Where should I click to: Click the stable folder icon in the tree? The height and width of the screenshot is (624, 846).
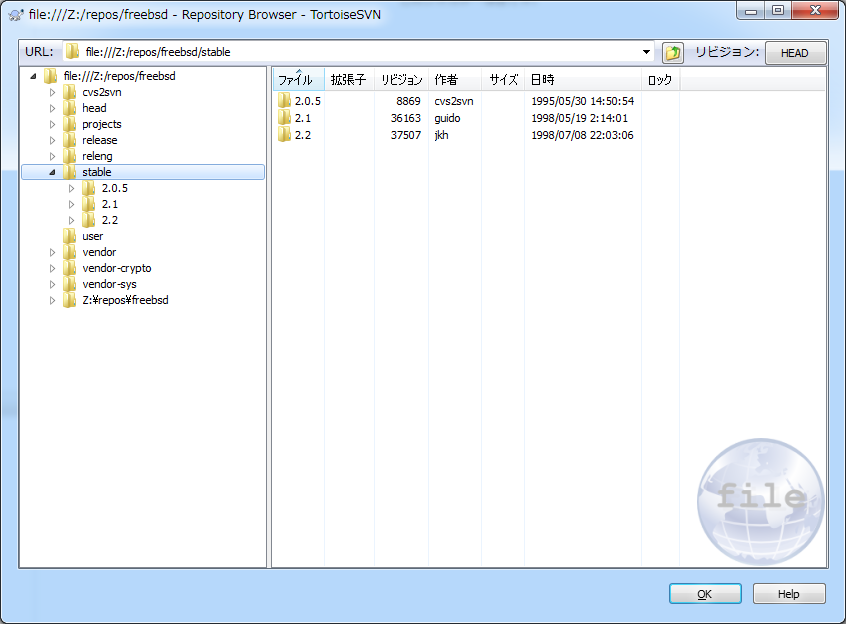click(70, 172)
